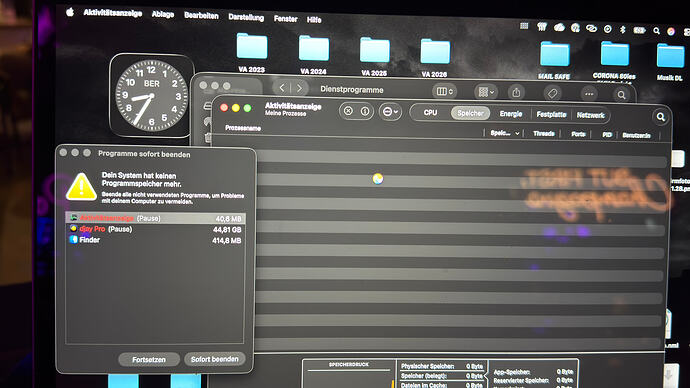Click the search icon in Aktivitätsanzeige toolbar
The height and width of the screenshot is (388, 690).
(661, 117)
